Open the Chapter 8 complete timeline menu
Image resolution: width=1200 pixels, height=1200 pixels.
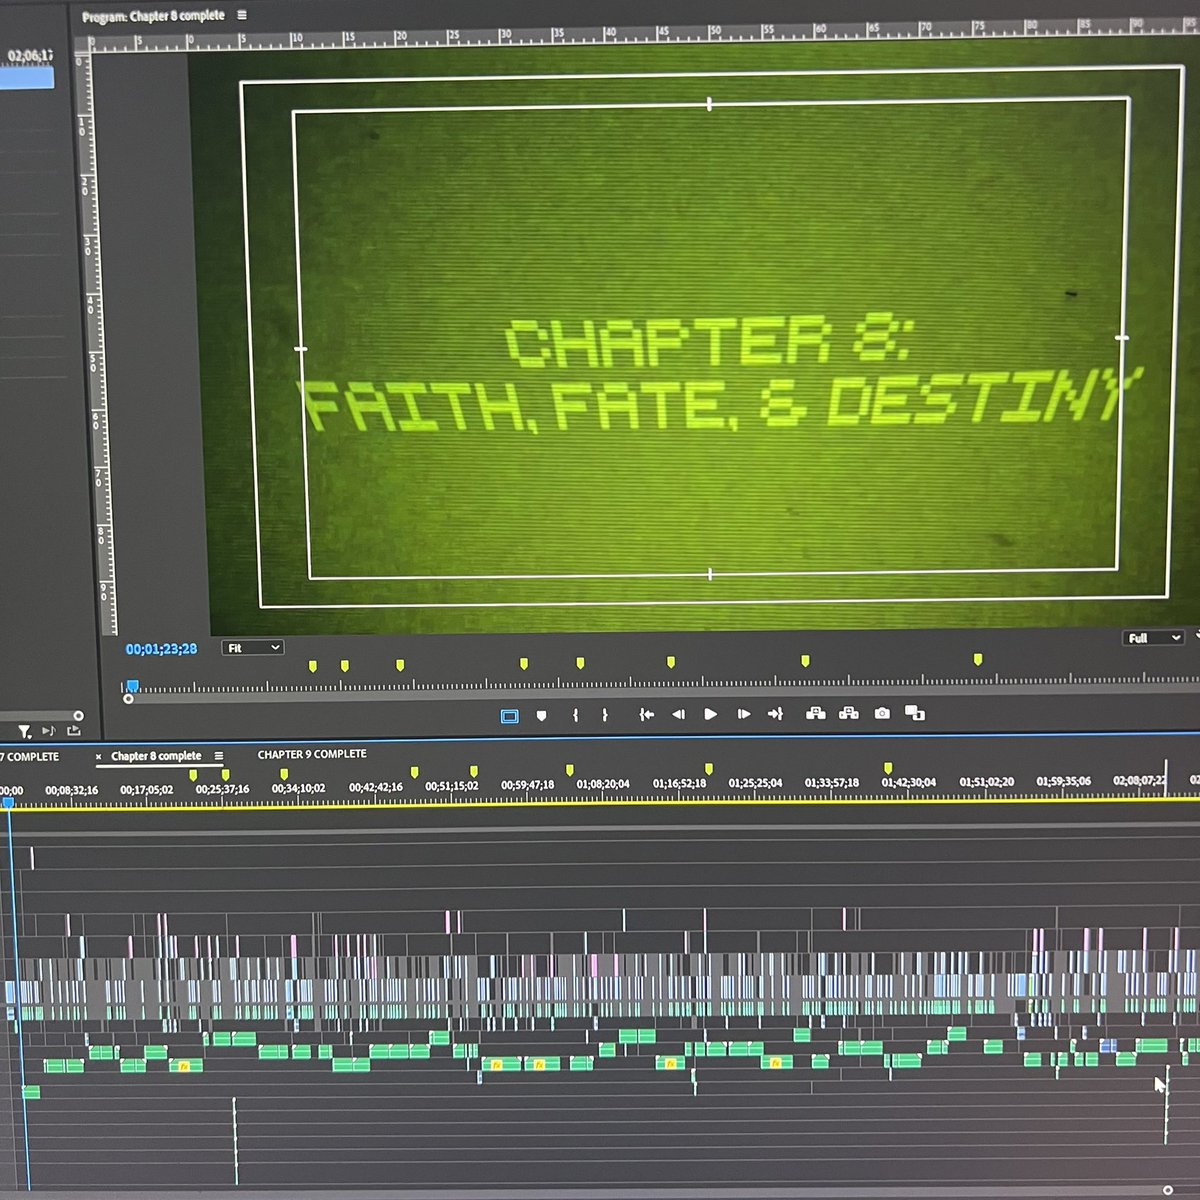[219, 756]
